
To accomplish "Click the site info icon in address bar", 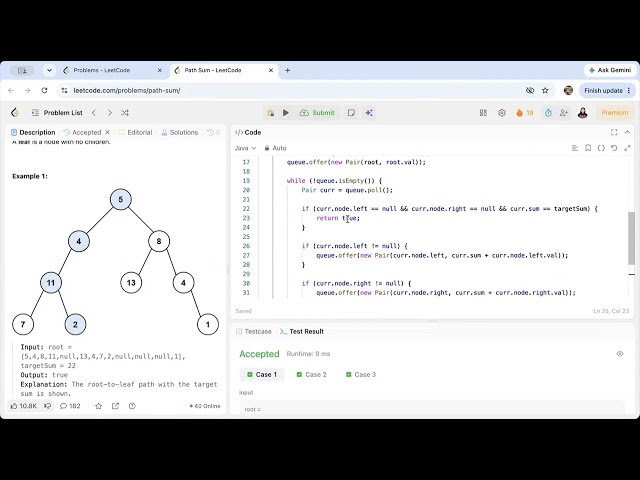I will point(64,90).
